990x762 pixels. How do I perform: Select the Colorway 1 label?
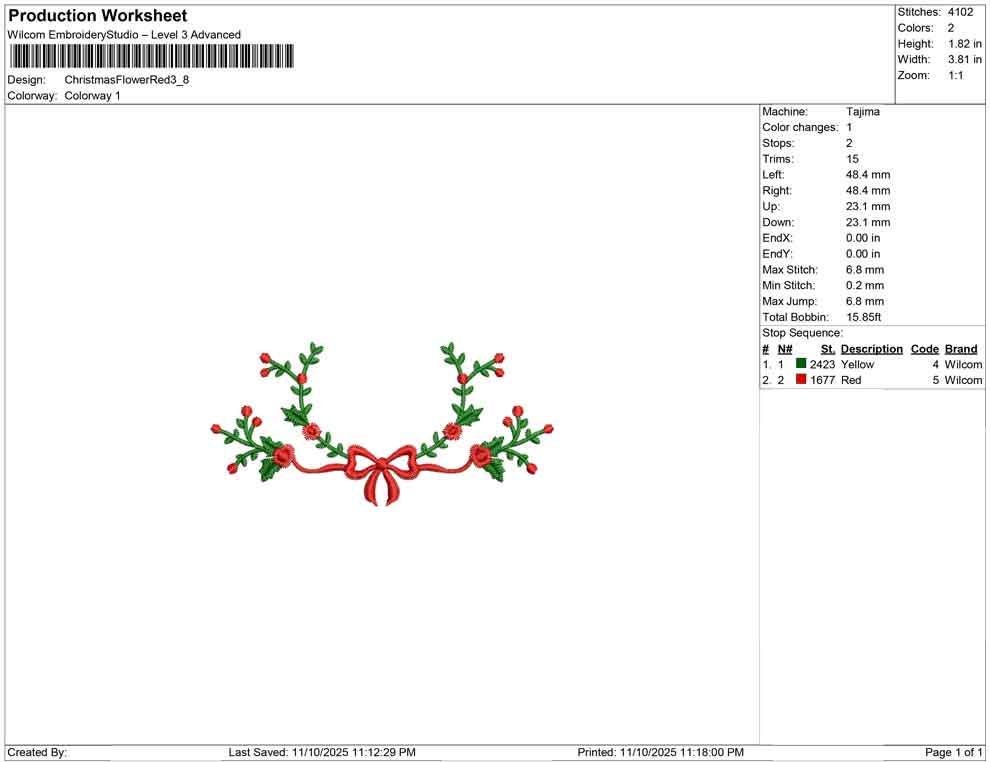[x=93, y=96]
